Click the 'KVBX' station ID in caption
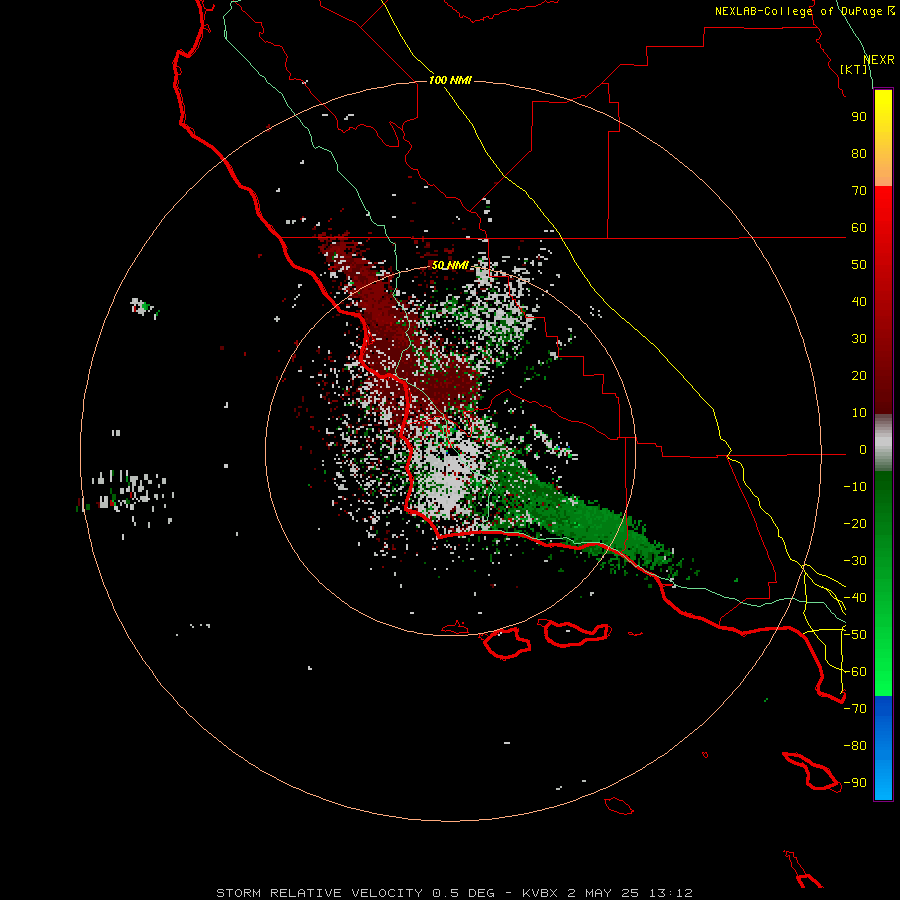Screen dimensions: 900x900 pyautogui.click(x=540, y=893)
